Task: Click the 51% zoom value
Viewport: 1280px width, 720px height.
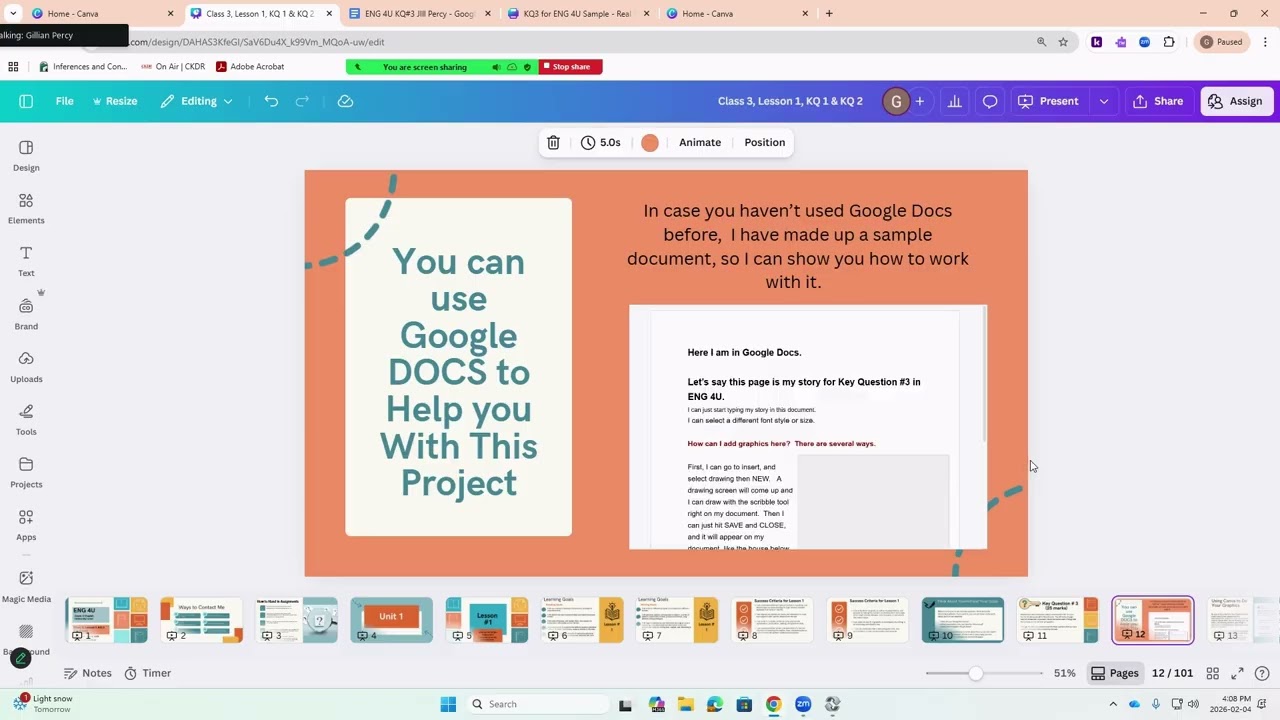Action: [1065, 673]
